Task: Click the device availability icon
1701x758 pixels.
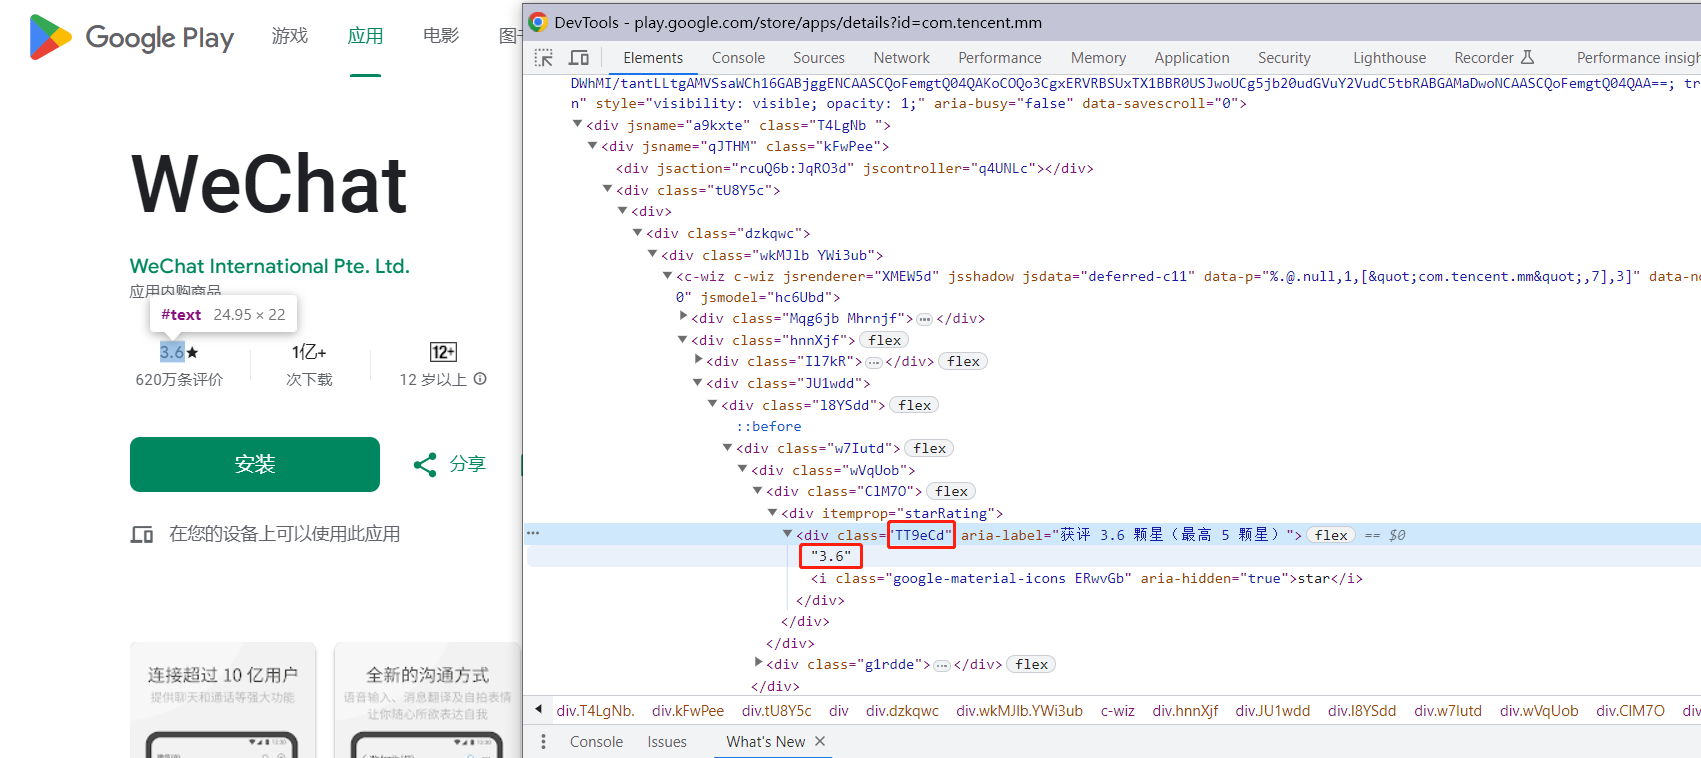Action: click(x=142, y=535)
